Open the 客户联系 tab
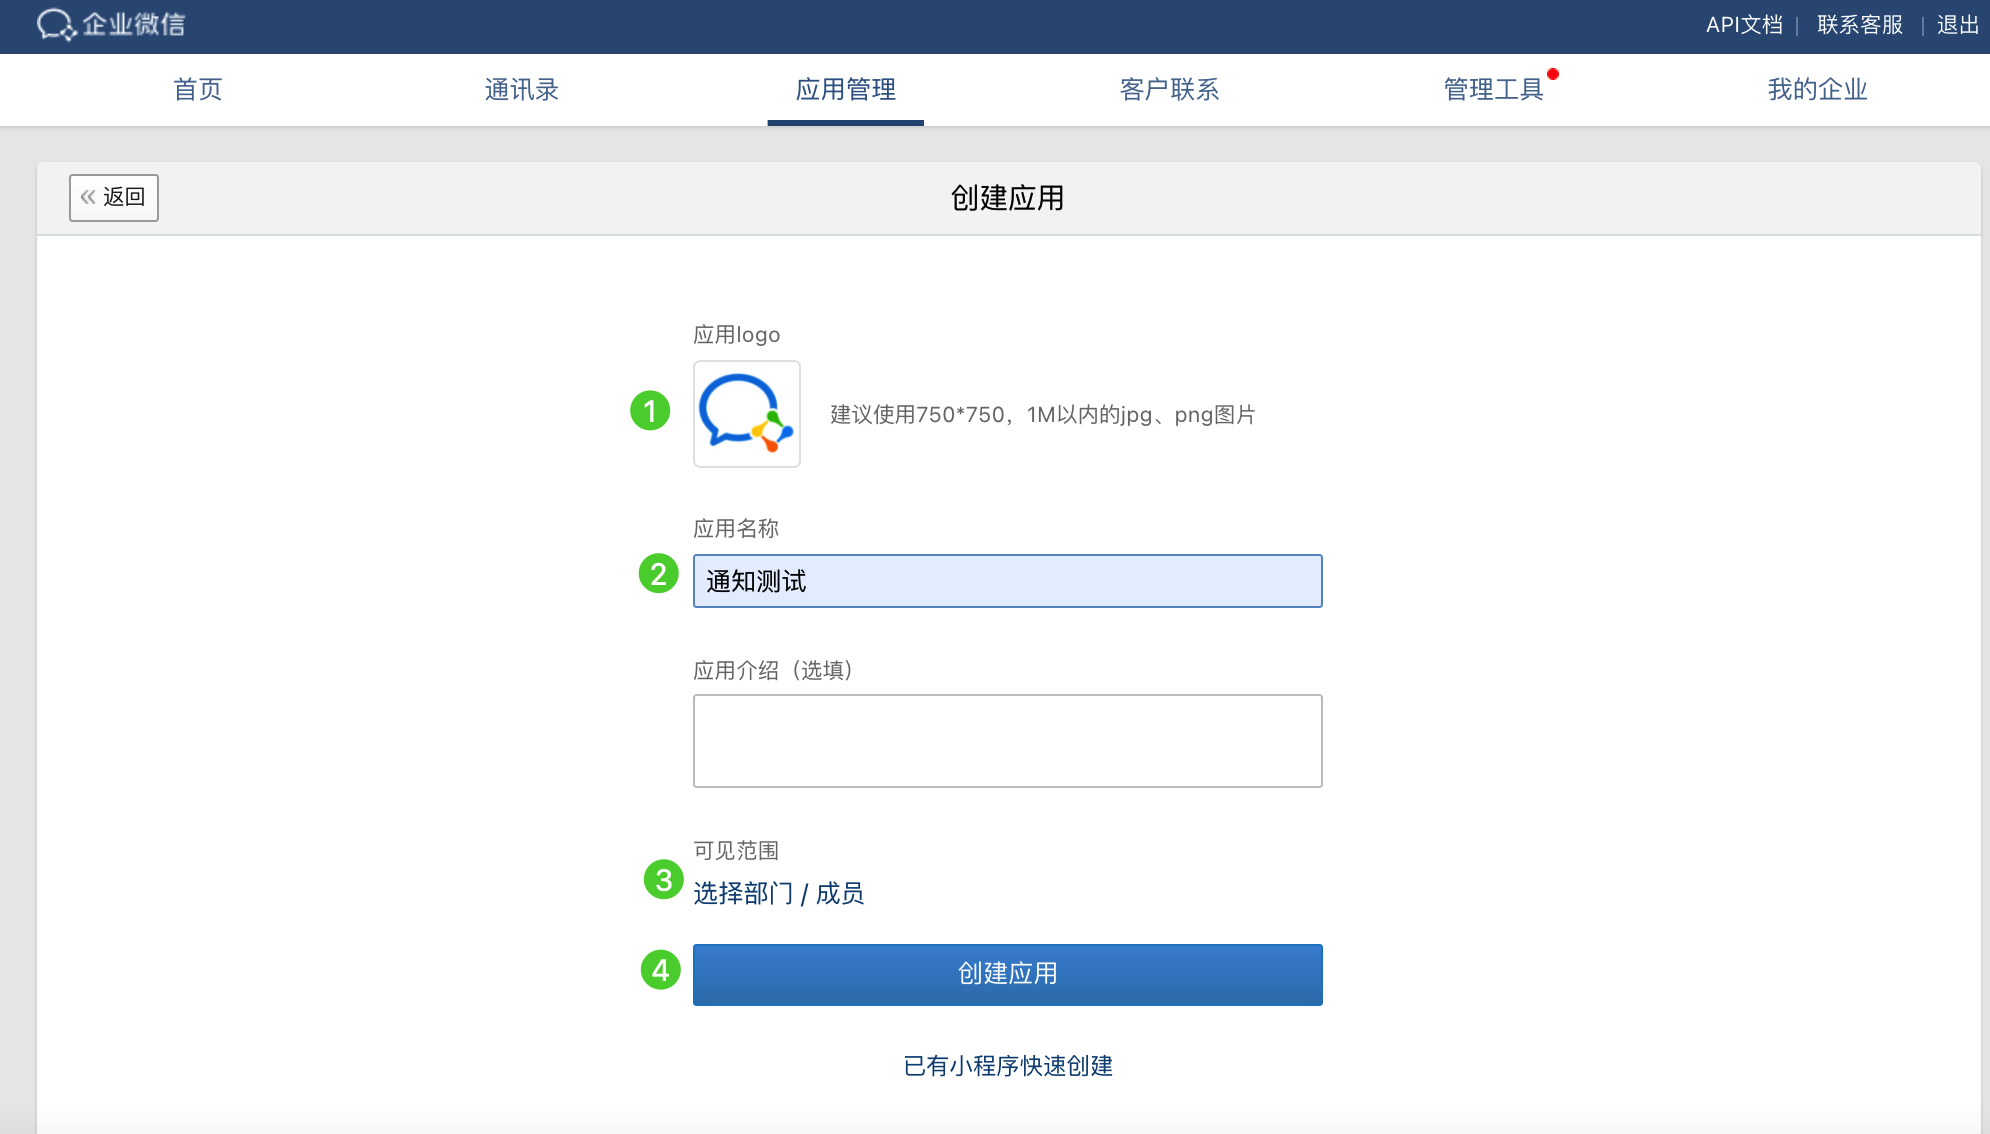This screenshot has height=1134, width=1990. pyautogui.click(x=1169, y=90)
